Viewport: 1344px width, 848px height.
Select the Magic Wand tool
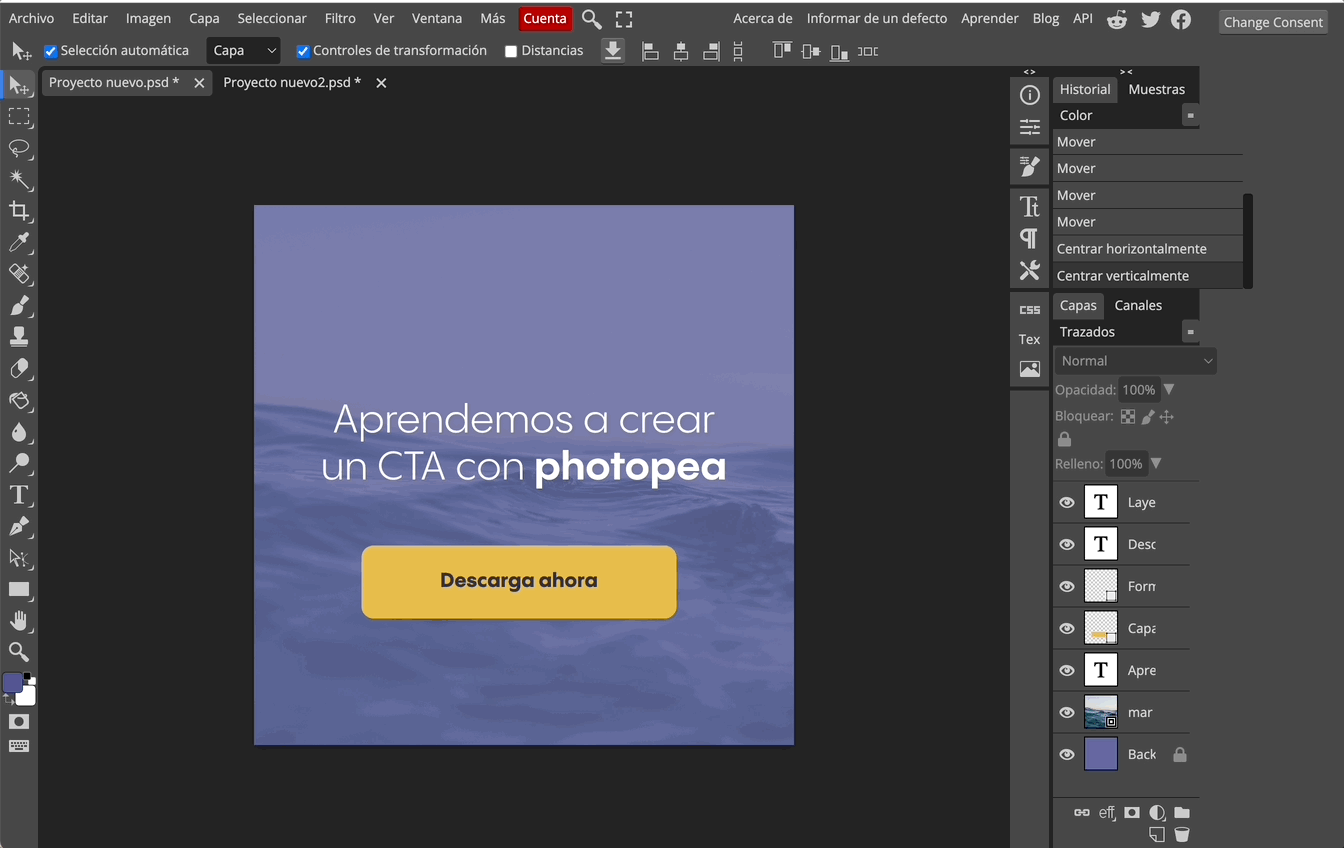click(x=19, y=180)
